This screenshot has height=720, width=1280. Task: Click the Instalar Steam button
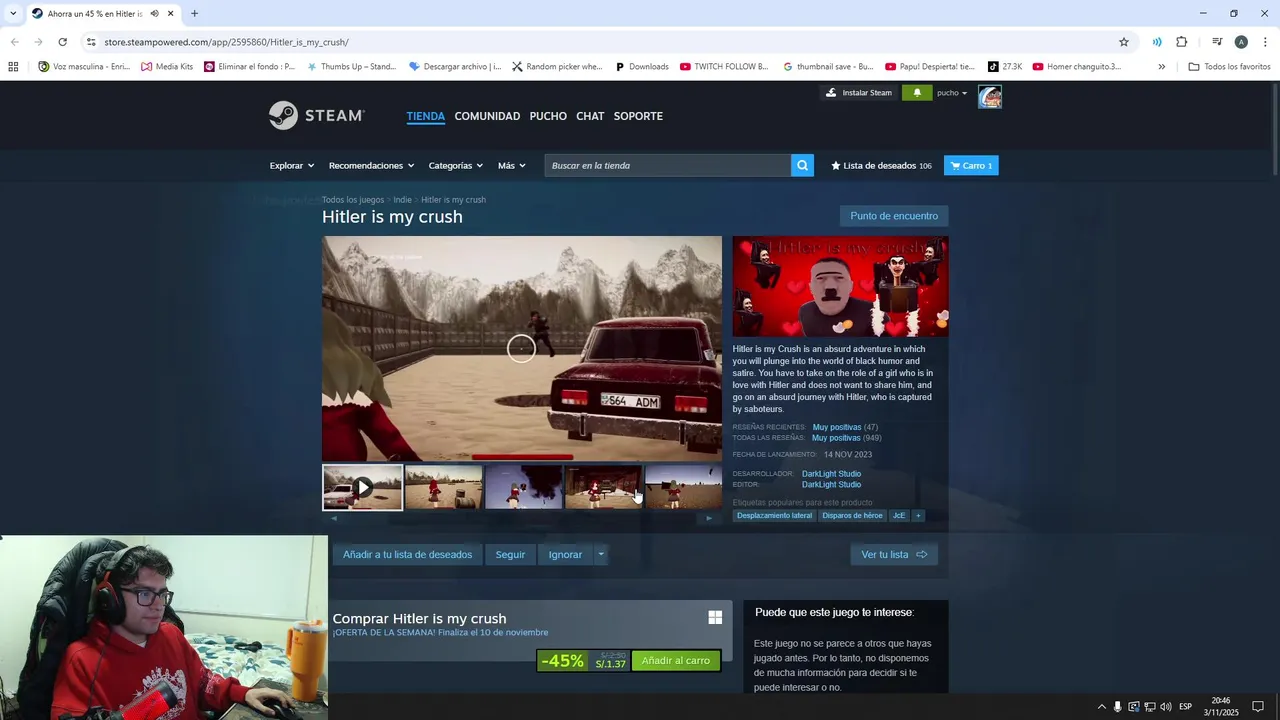coord(858,93)
